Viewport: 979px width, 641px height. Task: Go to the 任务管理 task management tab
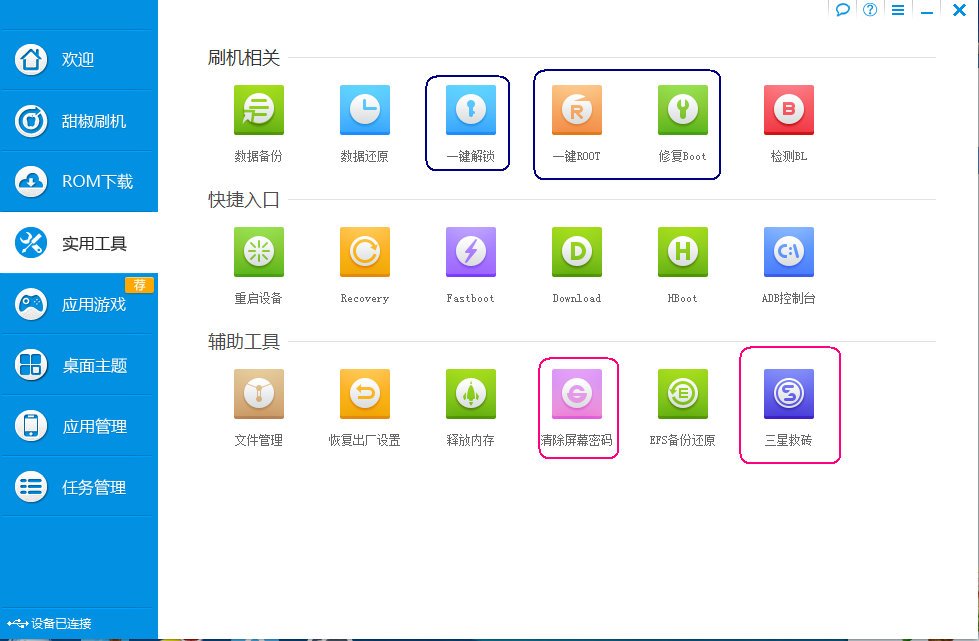tap(79, 487)
